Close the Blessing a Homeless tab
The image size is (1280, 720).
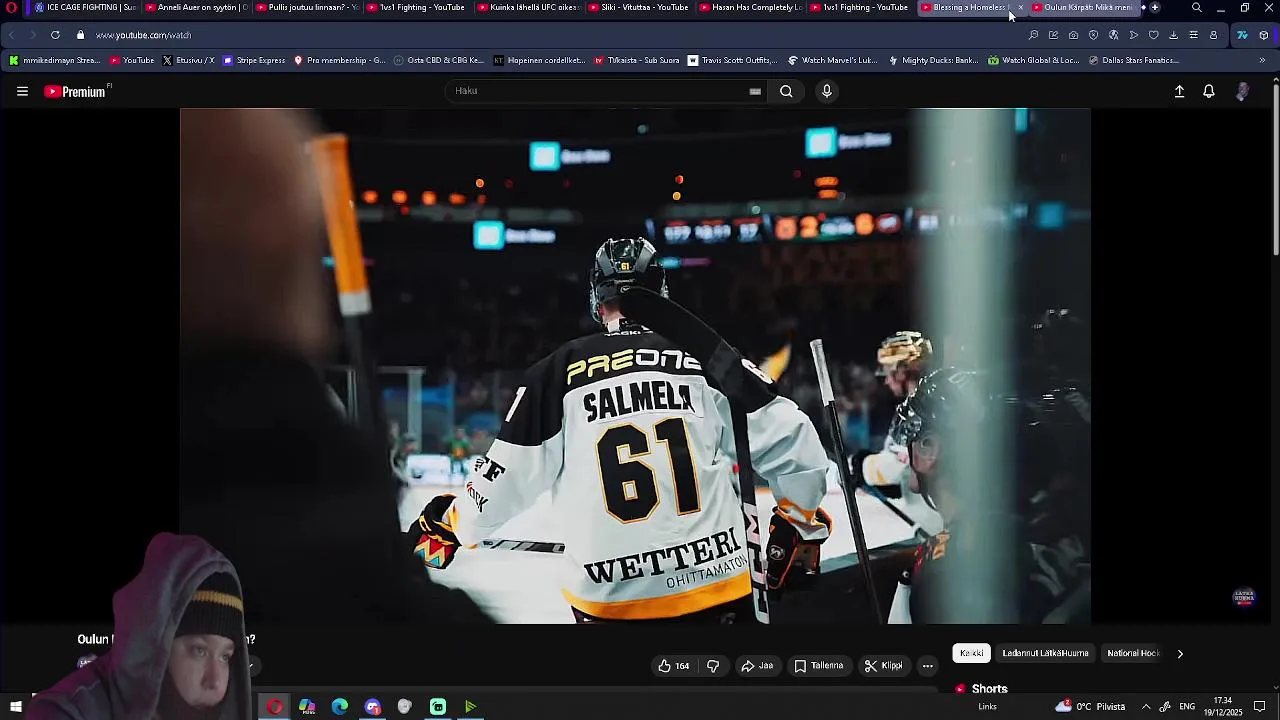[1020, 8]
